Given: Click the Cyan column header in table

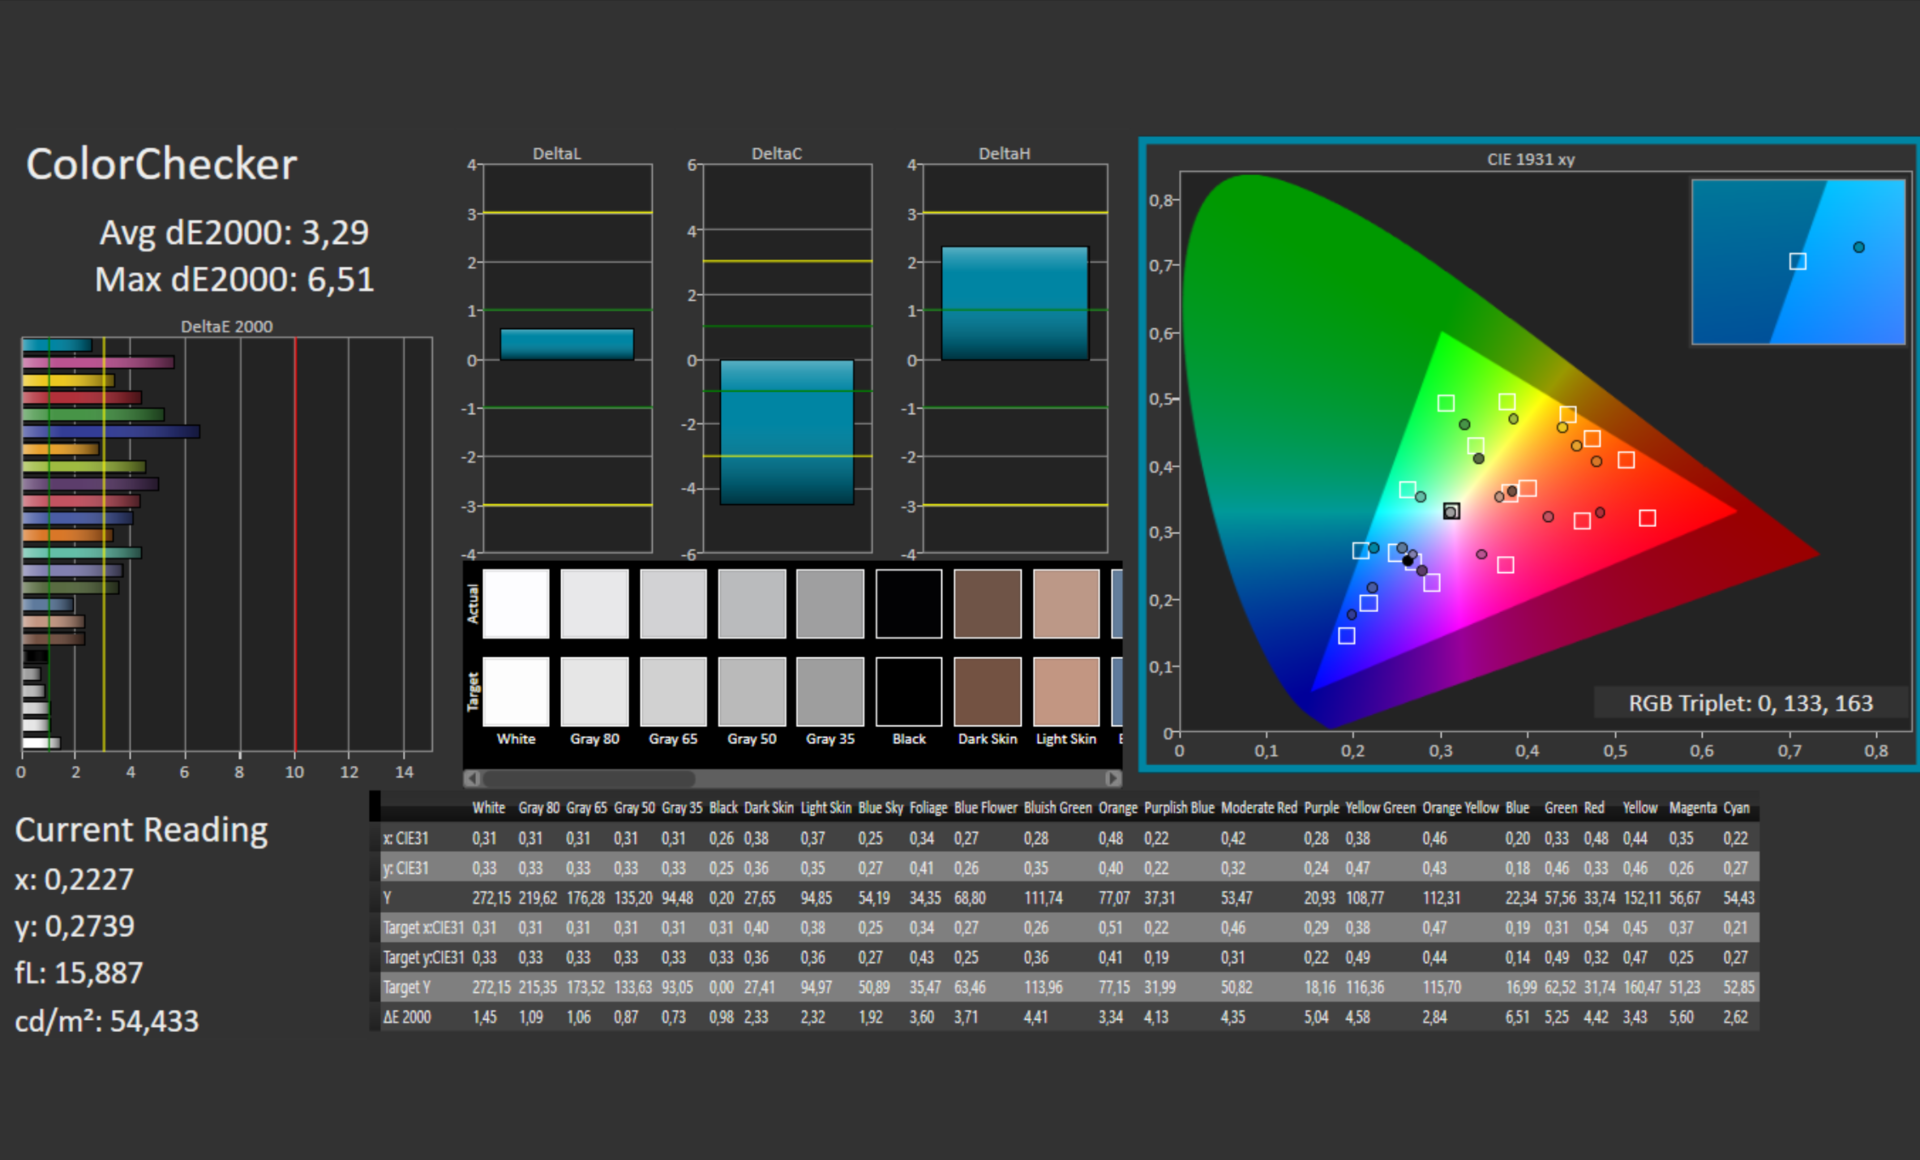Looking at the screenshot, I should pyautogui.click(x=1736, y=807).
